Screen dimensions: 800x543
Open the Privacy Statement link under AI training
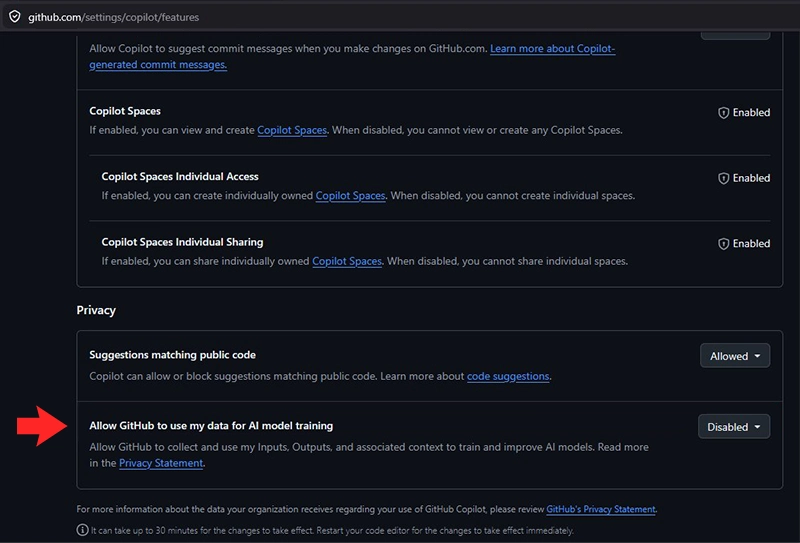point(161,463)
